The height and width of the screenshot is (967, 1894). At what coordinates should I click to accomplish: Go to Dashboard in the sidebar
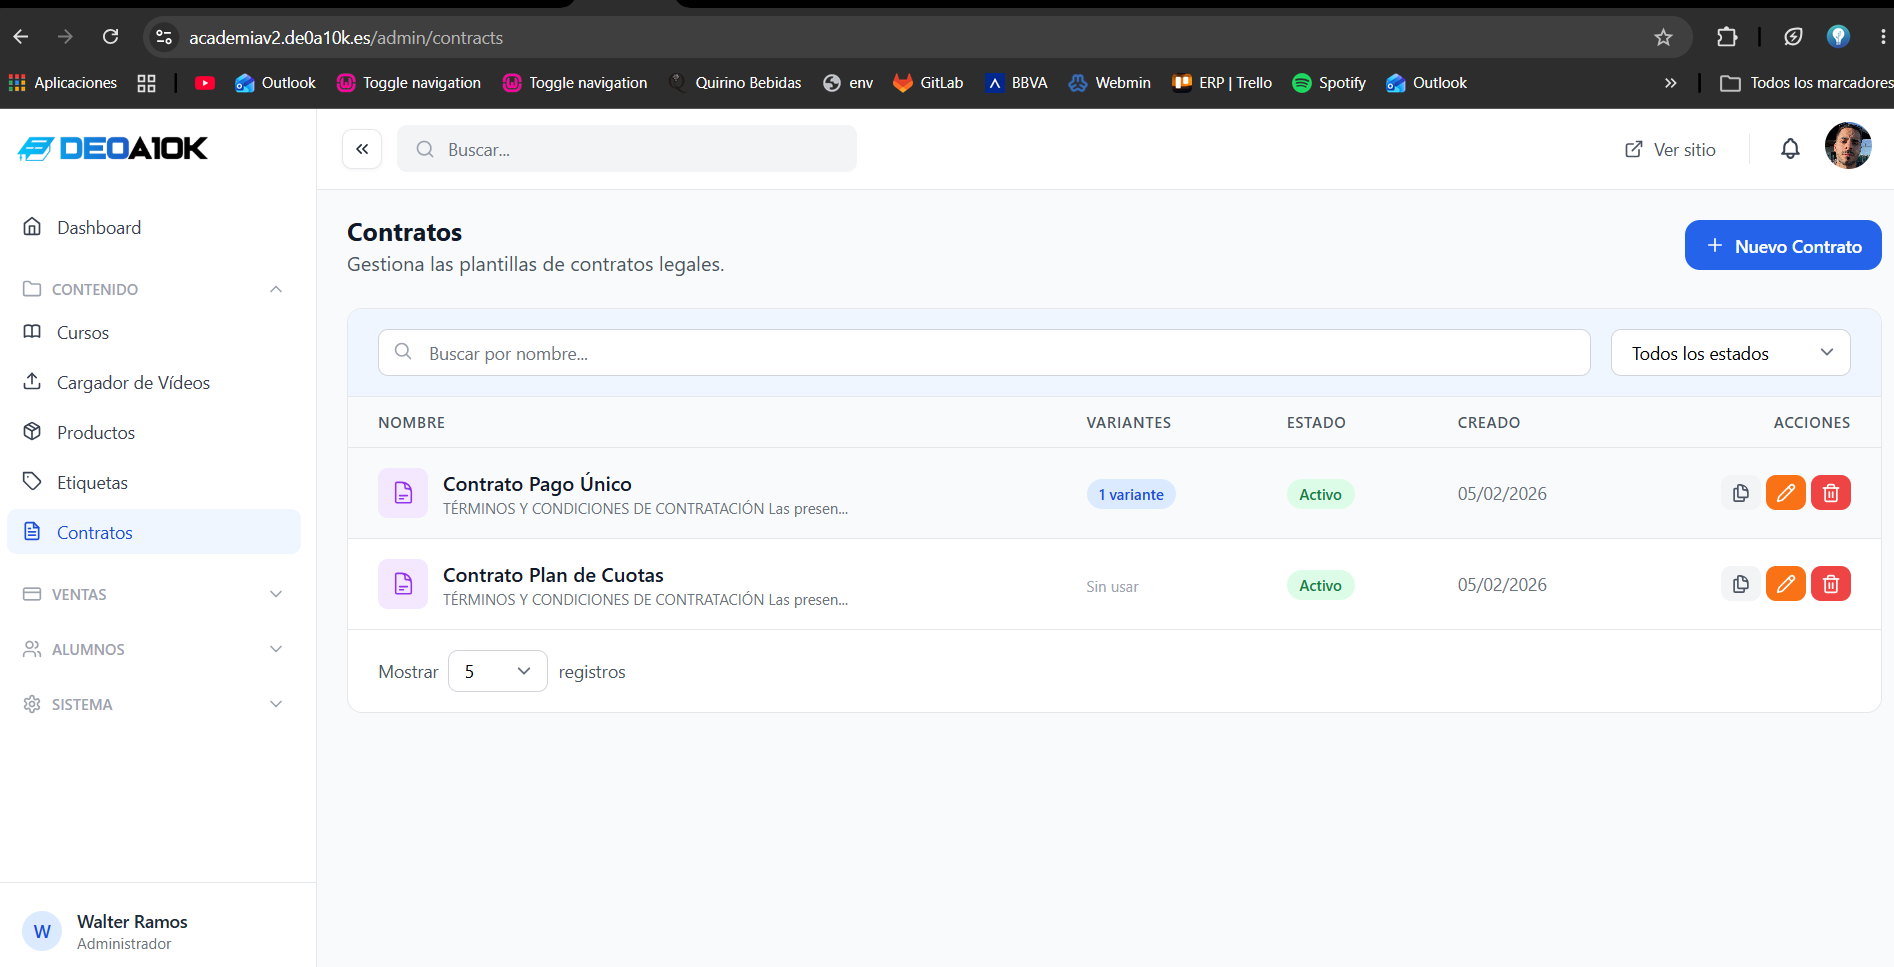pyautogui.click(x=153, y=227)
